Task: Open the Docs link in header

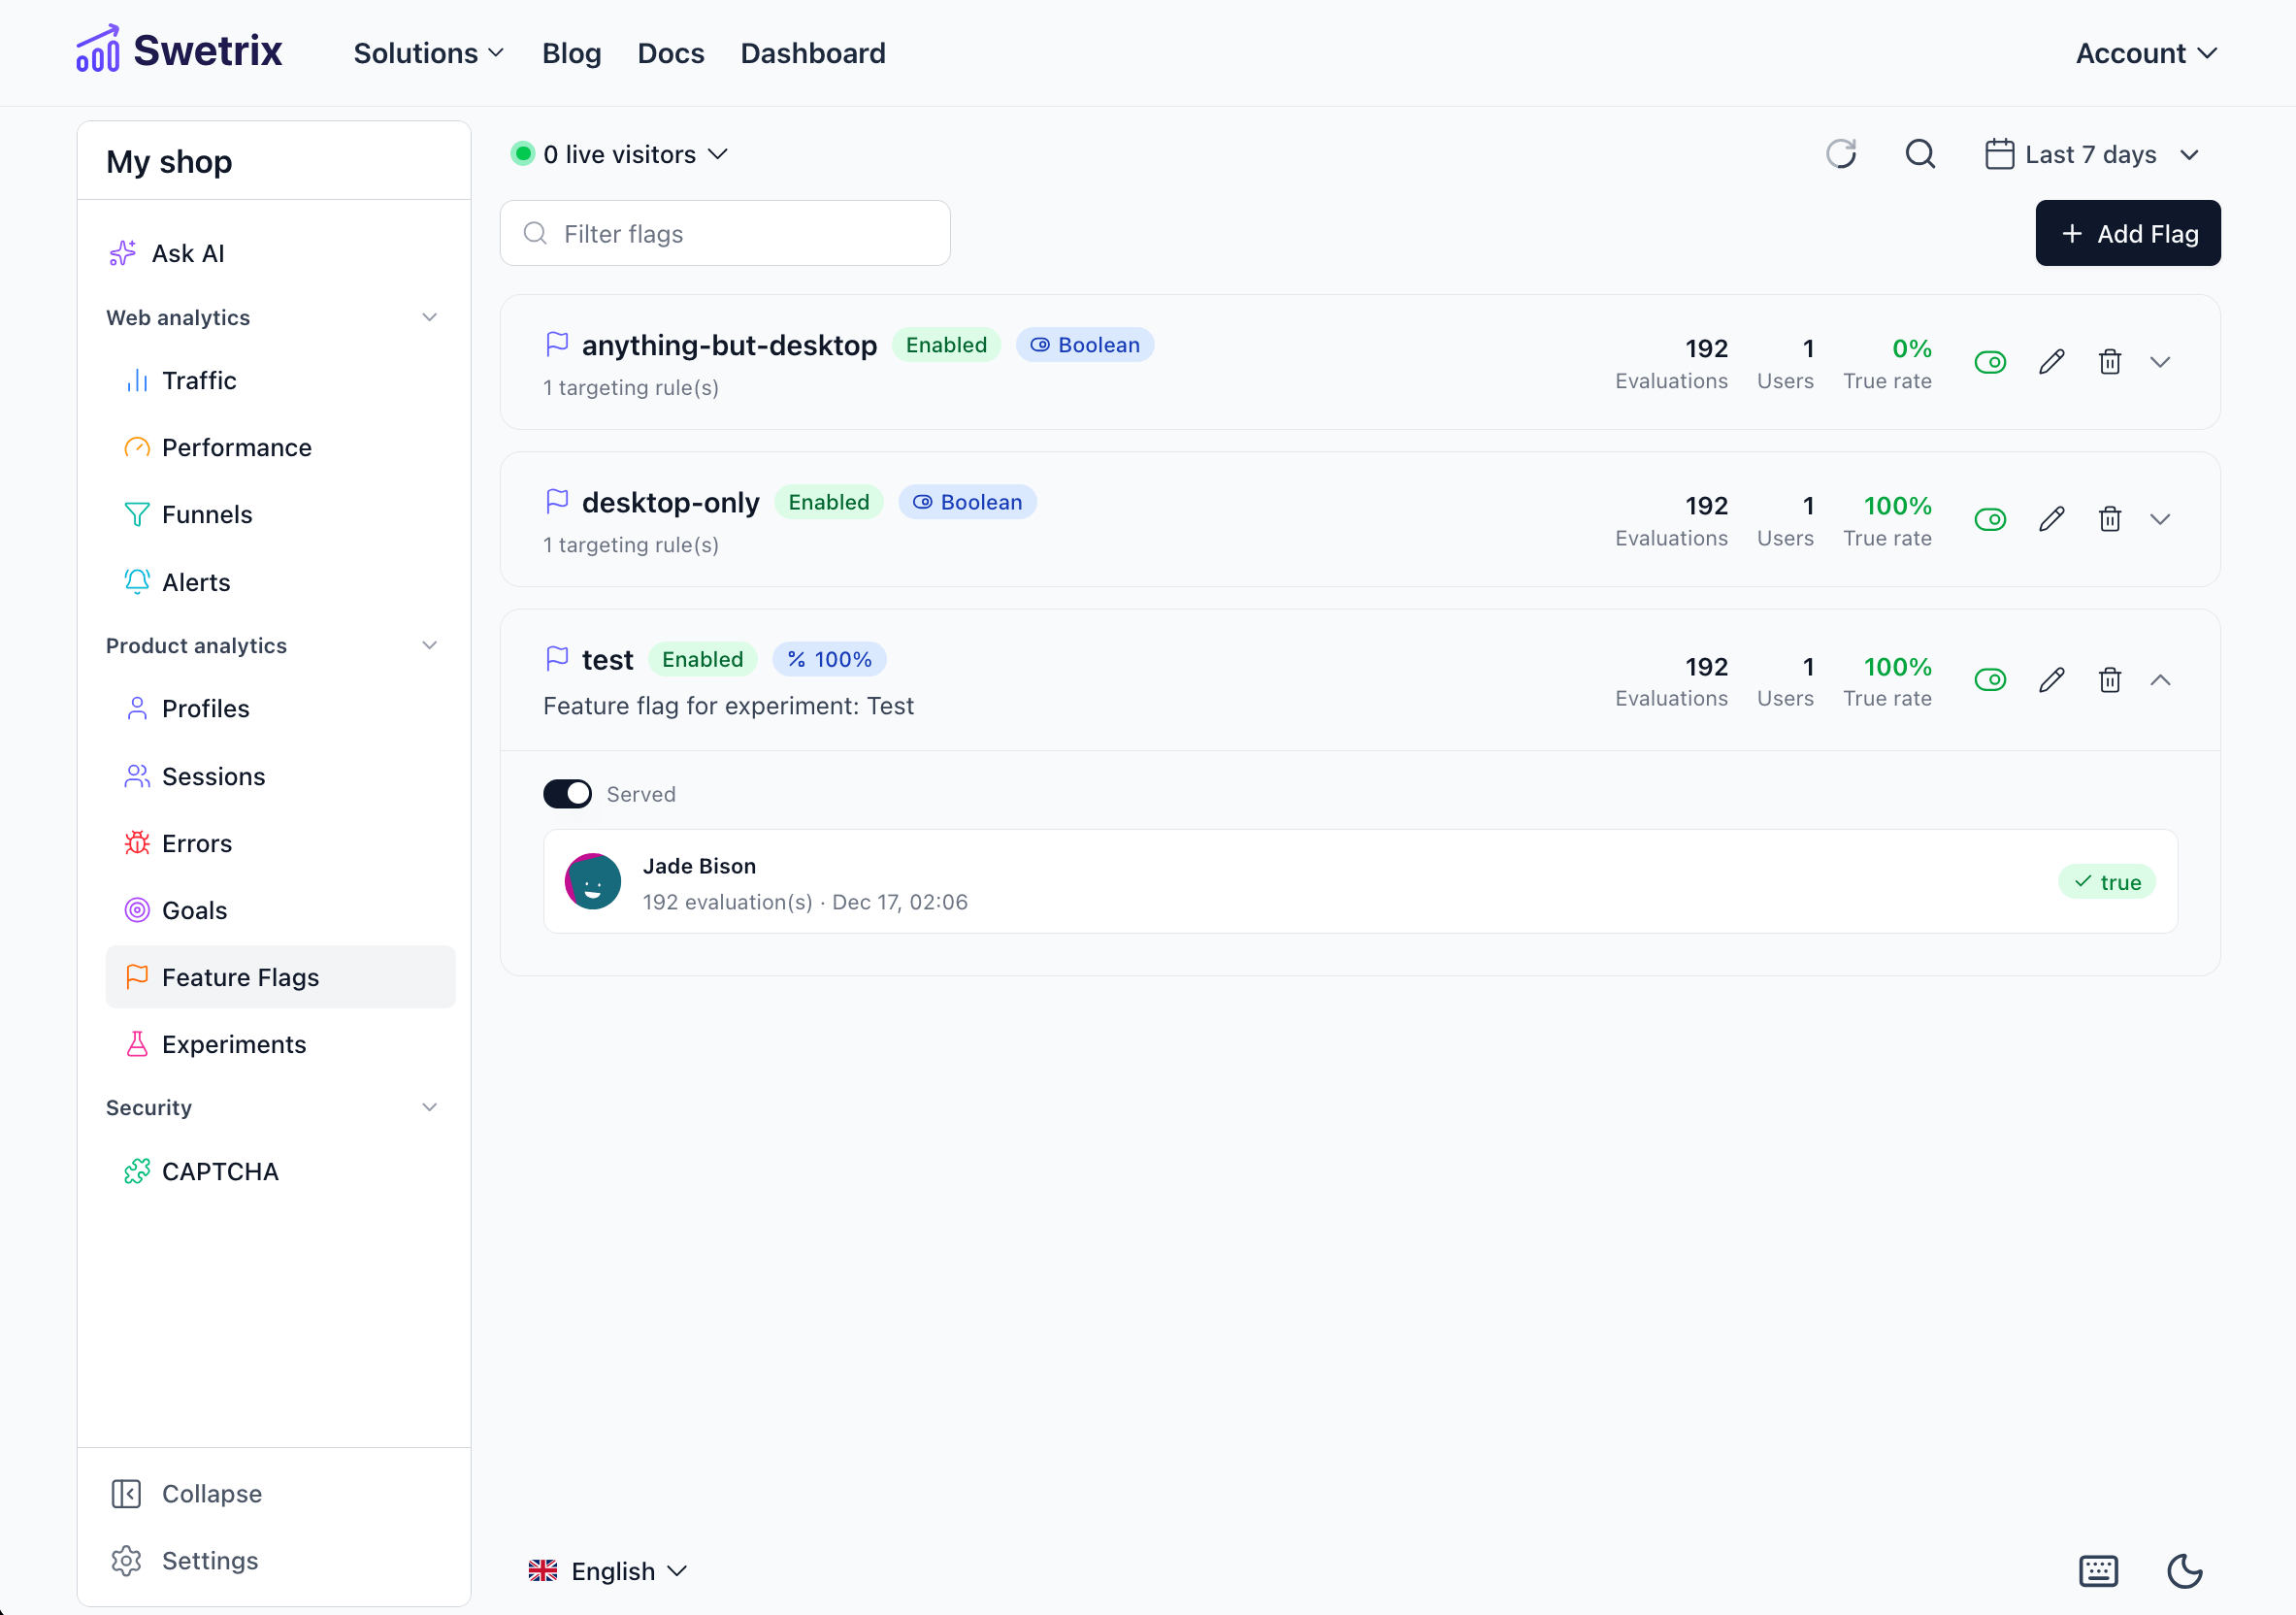Action: 670,53
